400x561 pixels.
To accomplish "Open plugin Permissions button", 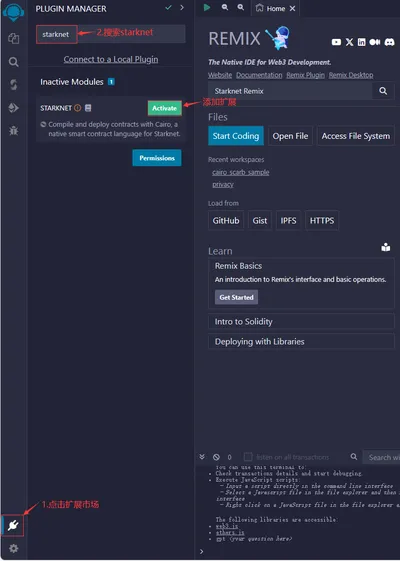I will click(x=157, y=158).
